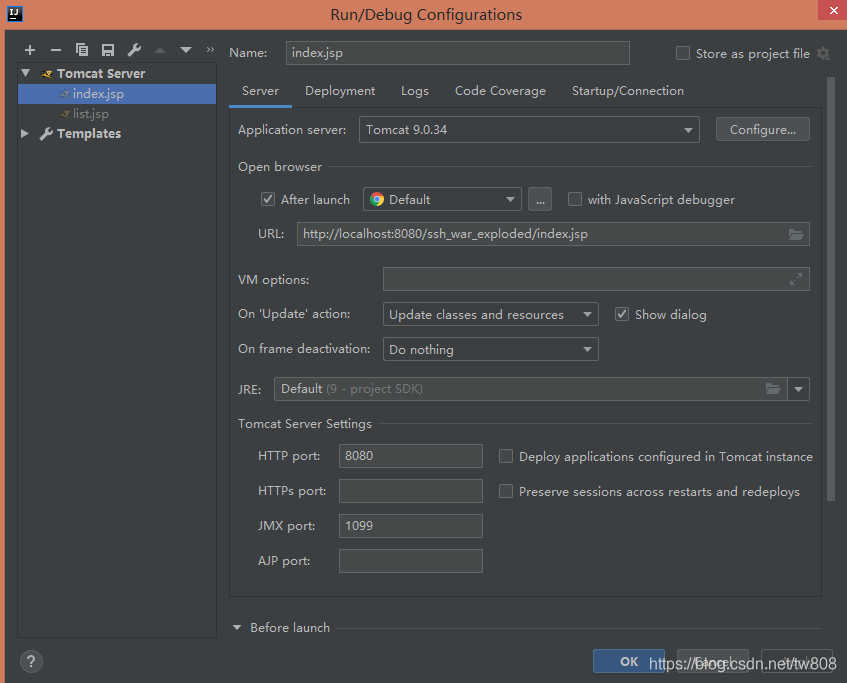
Task: Click the VM options input field
Action: coord(596,279)
